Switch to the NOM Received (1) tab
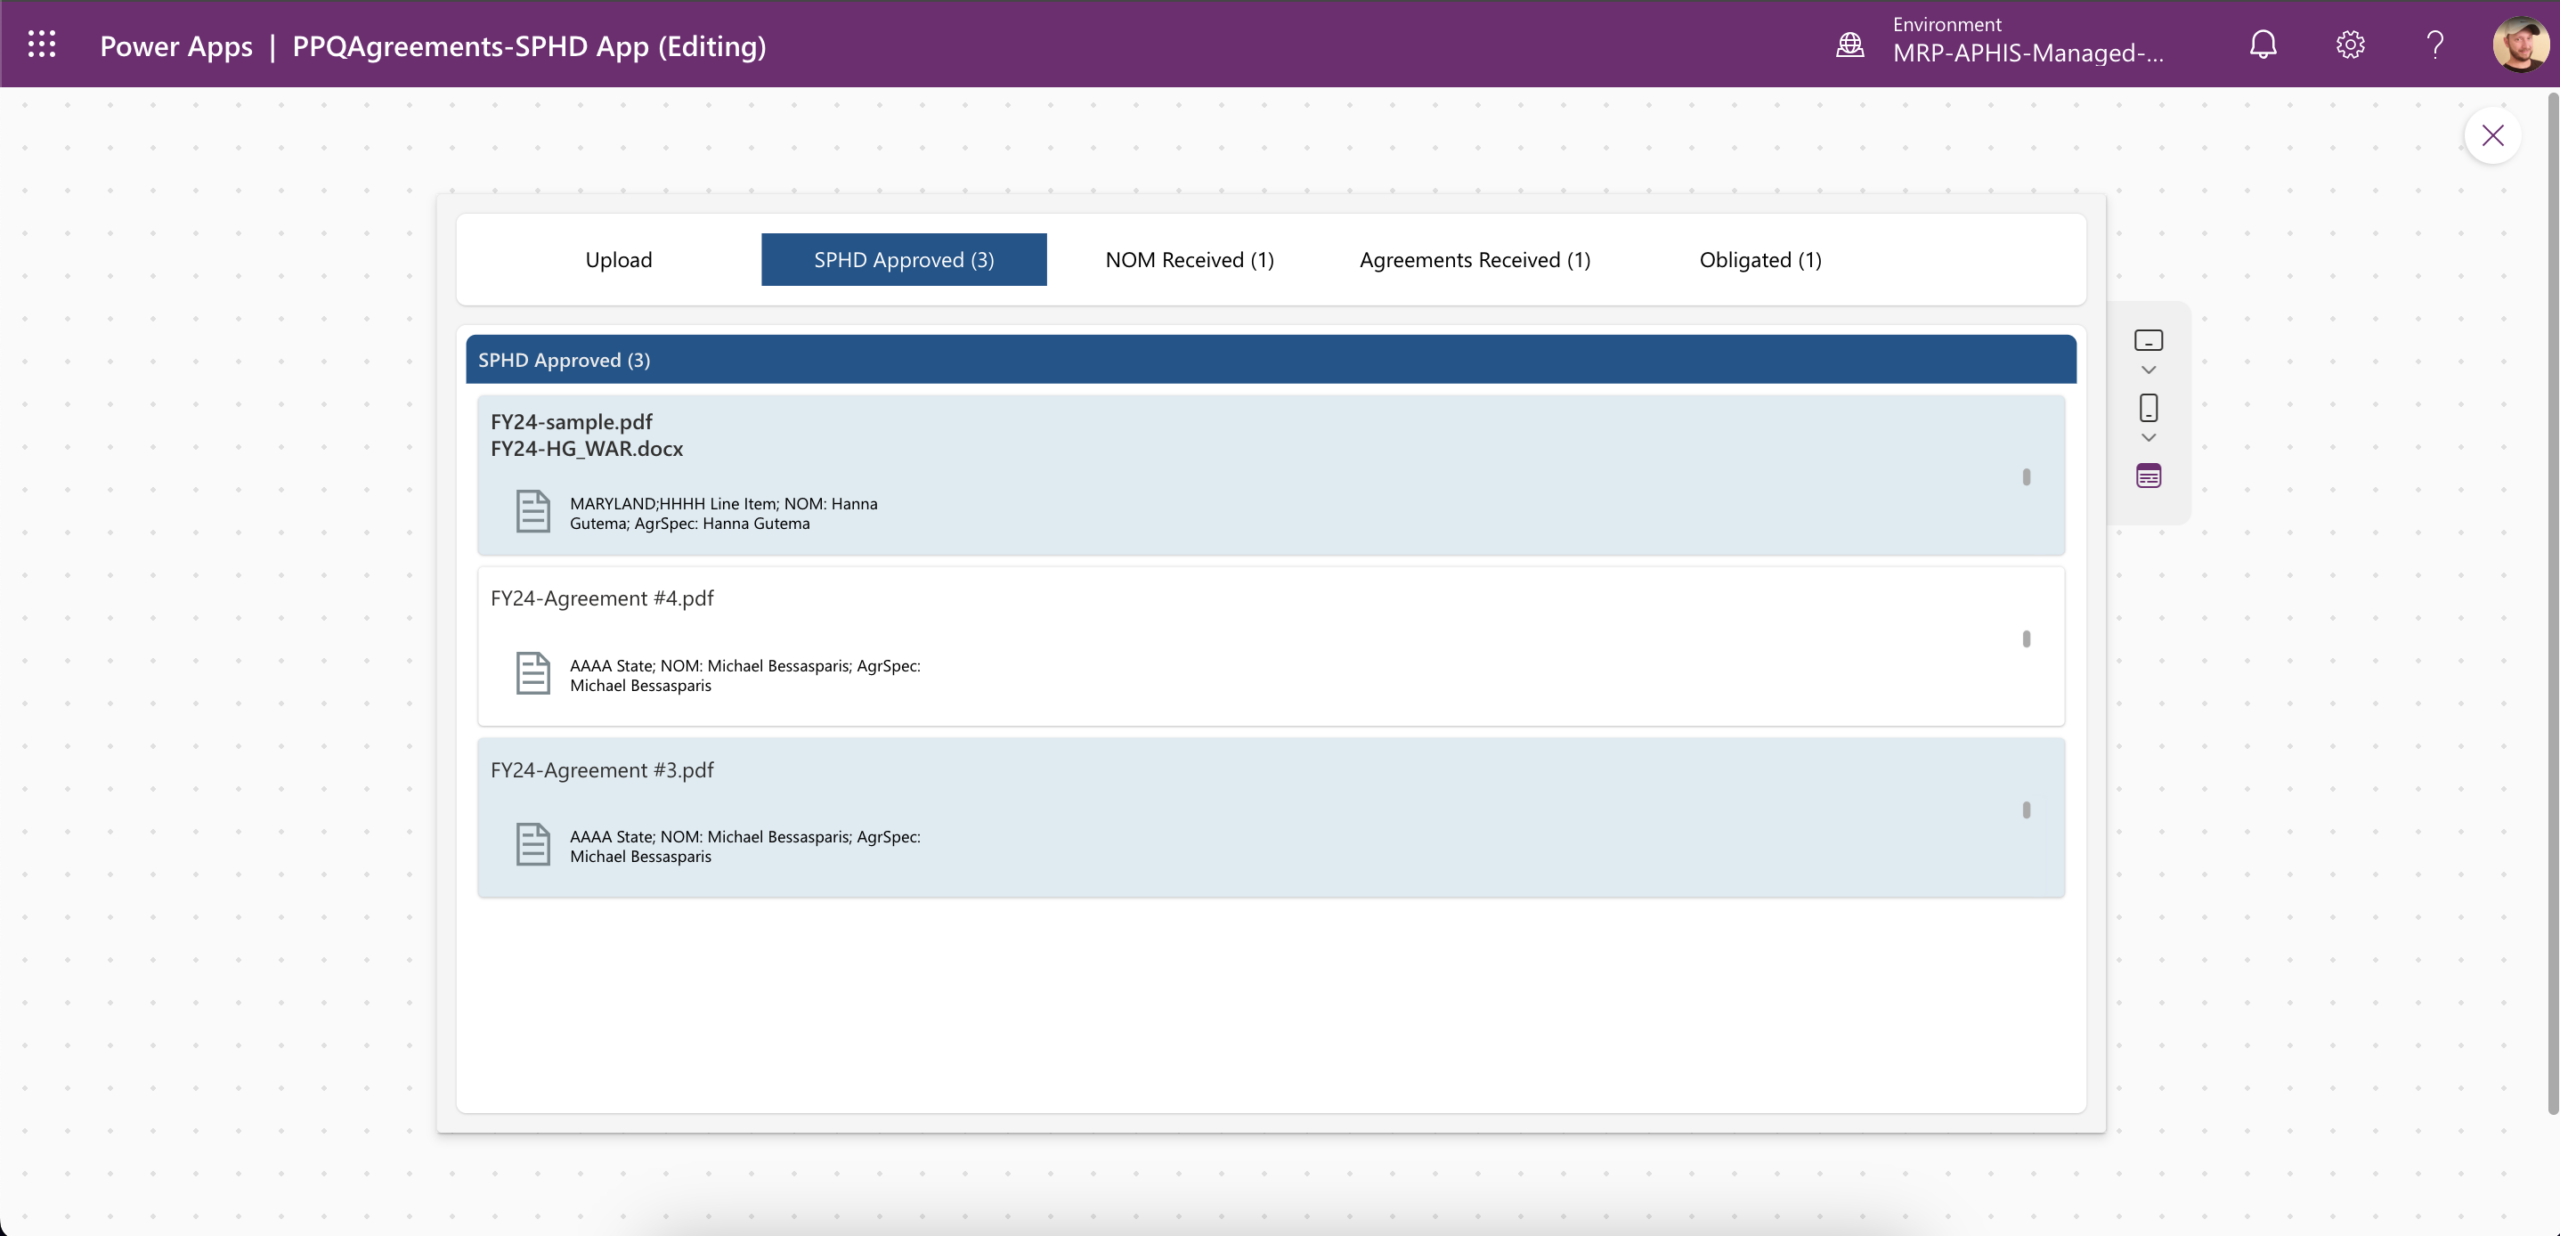The width and height of the screenshot is (2560, 1236). (1189, 260)
